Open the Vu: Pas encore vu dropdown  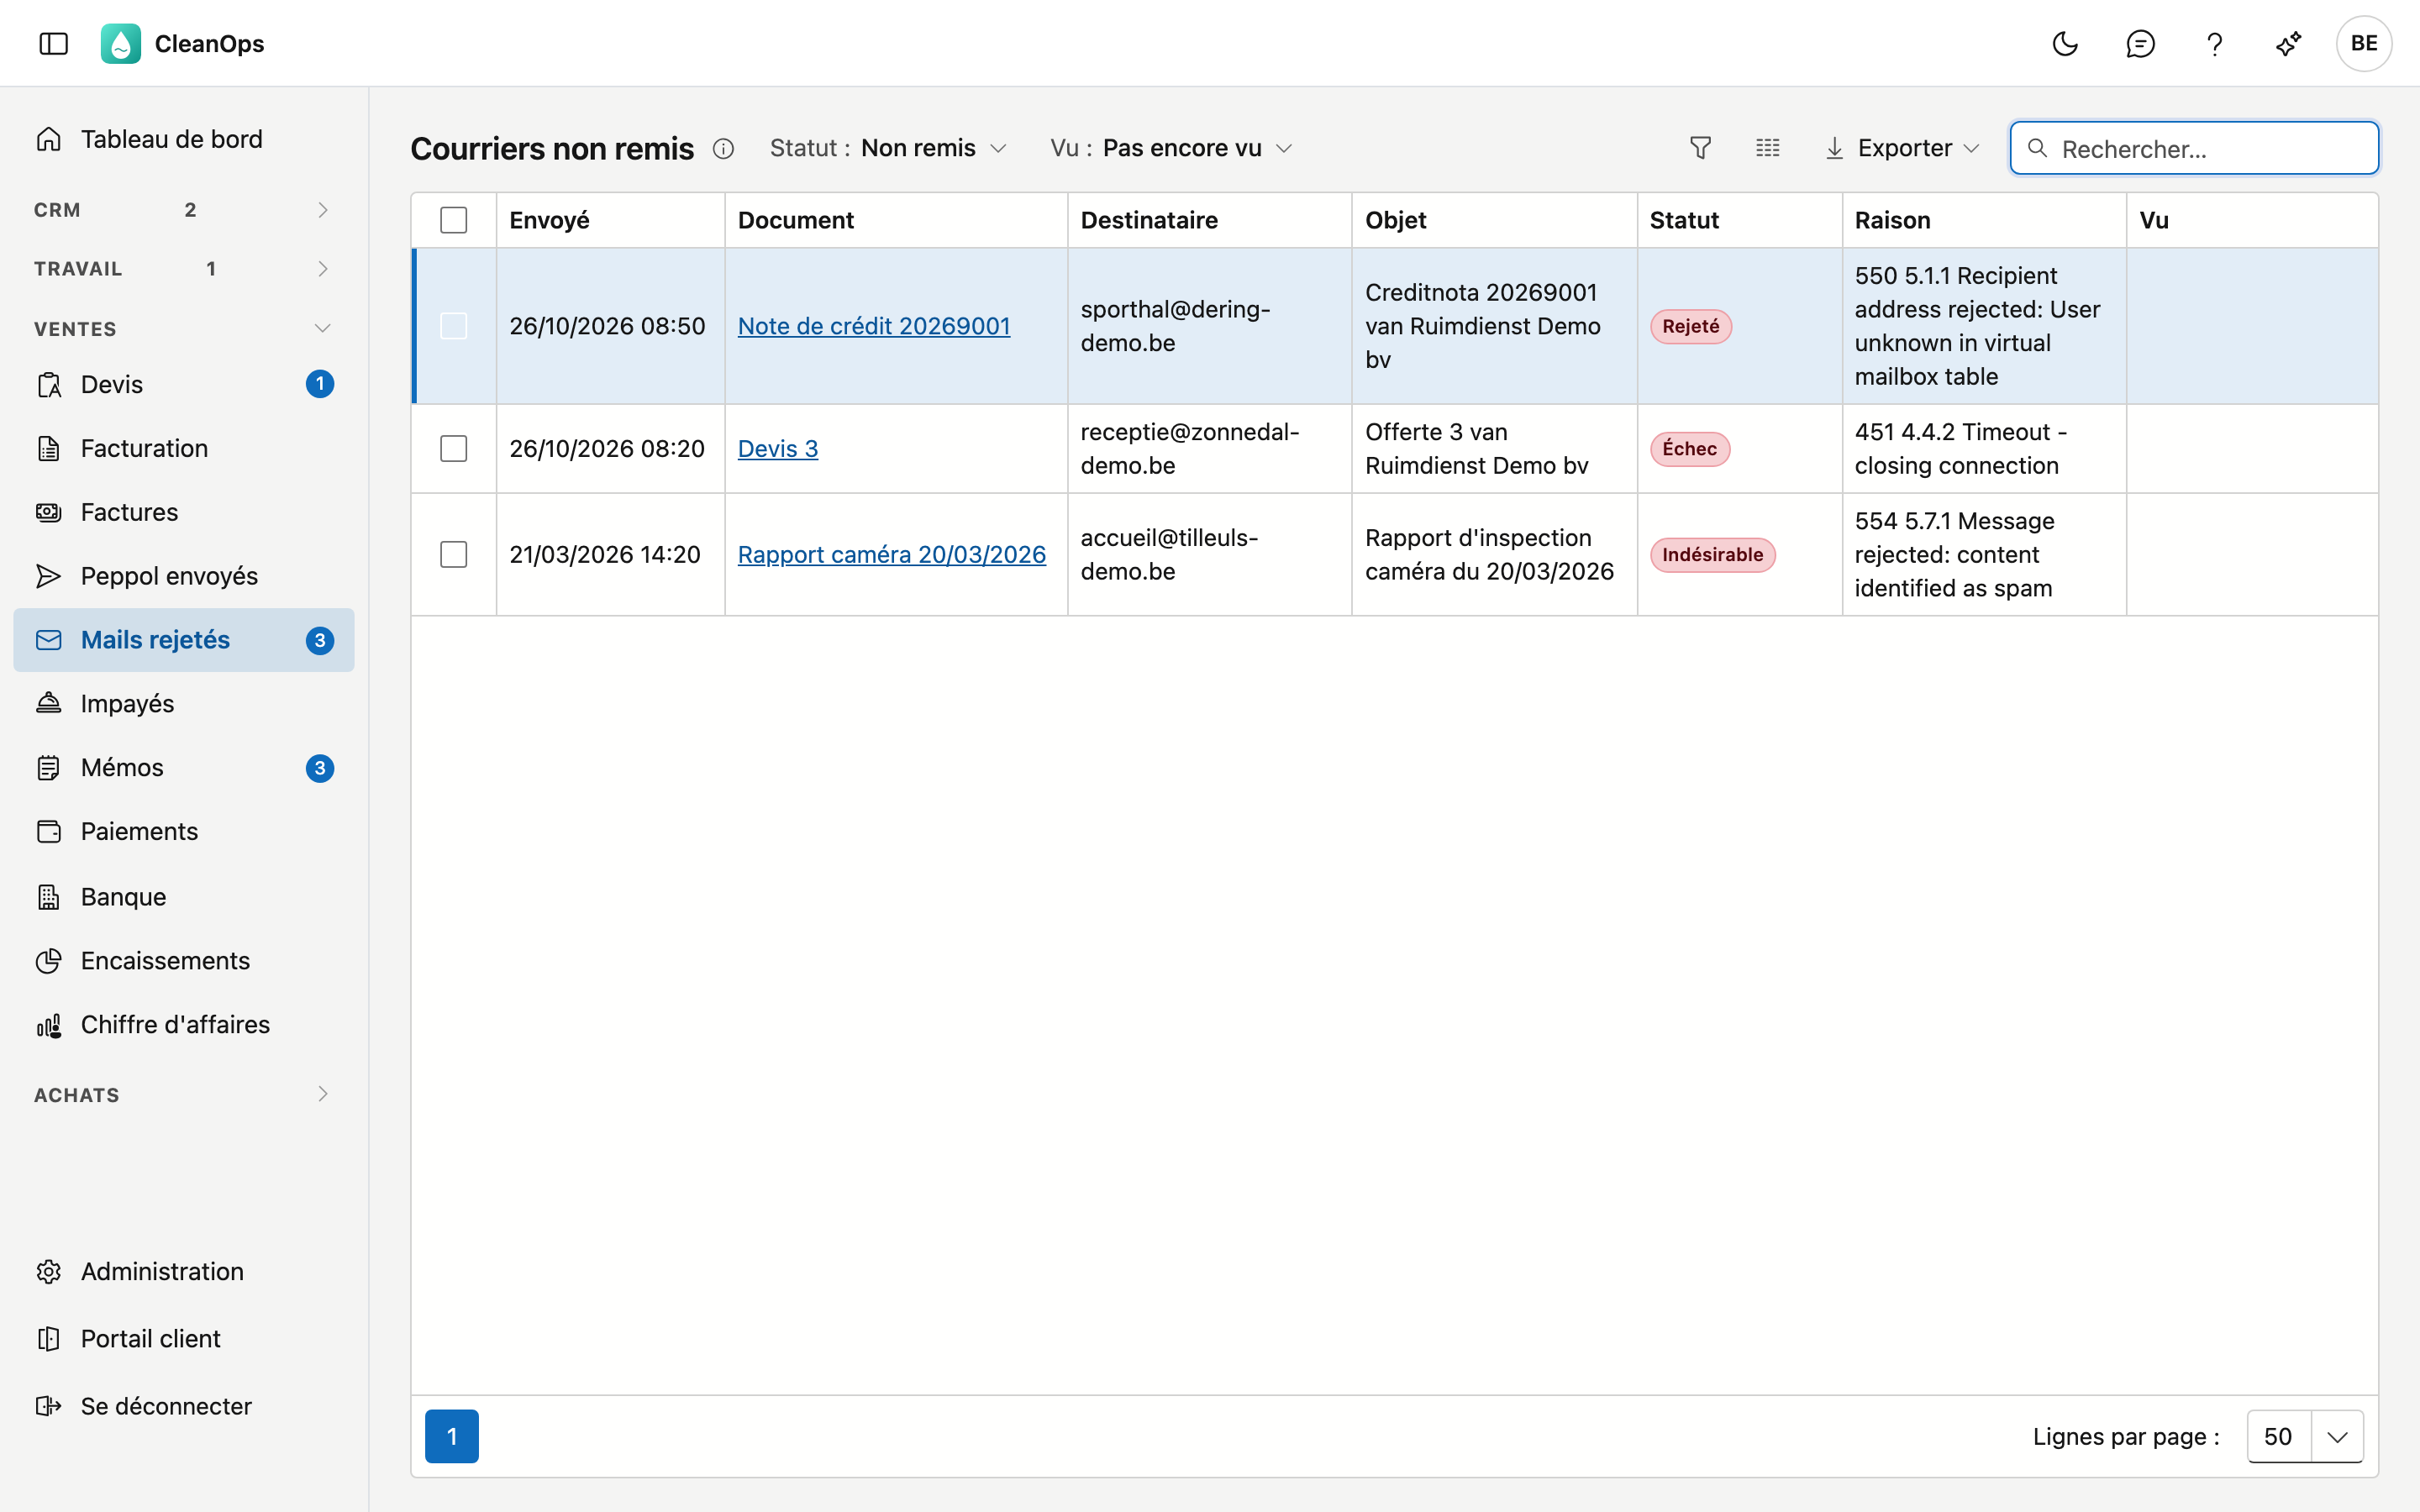[x=1172, y=148]
